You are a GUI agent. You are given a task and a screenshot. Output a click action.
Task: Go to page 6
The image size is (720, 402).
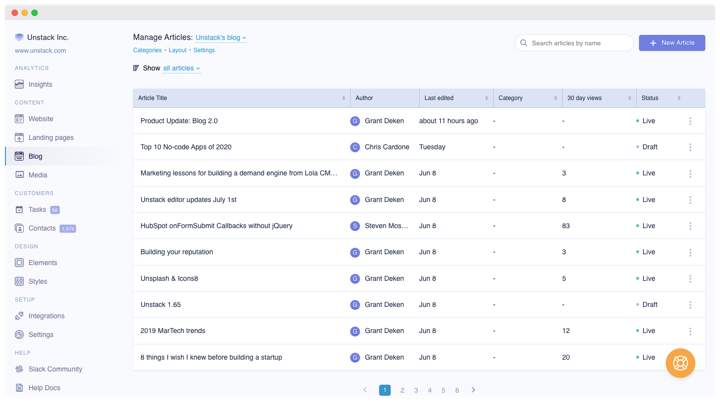457,391
